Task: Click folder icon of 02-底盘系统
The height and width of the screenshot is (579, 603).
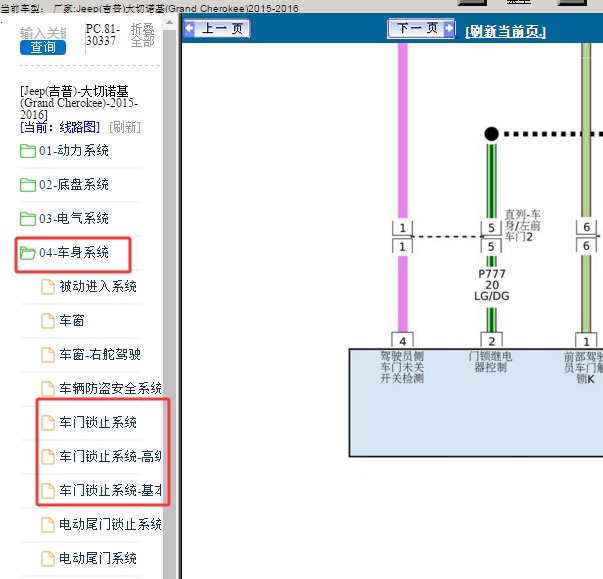Action: pos(28,185)
